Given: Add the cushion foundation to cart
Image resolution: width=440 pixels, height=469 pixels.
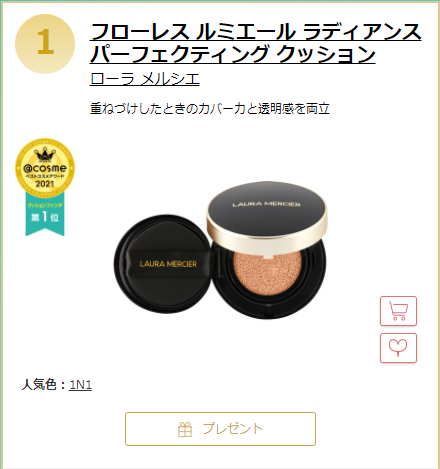Looking at the screenshot, I should pos(398,311).
